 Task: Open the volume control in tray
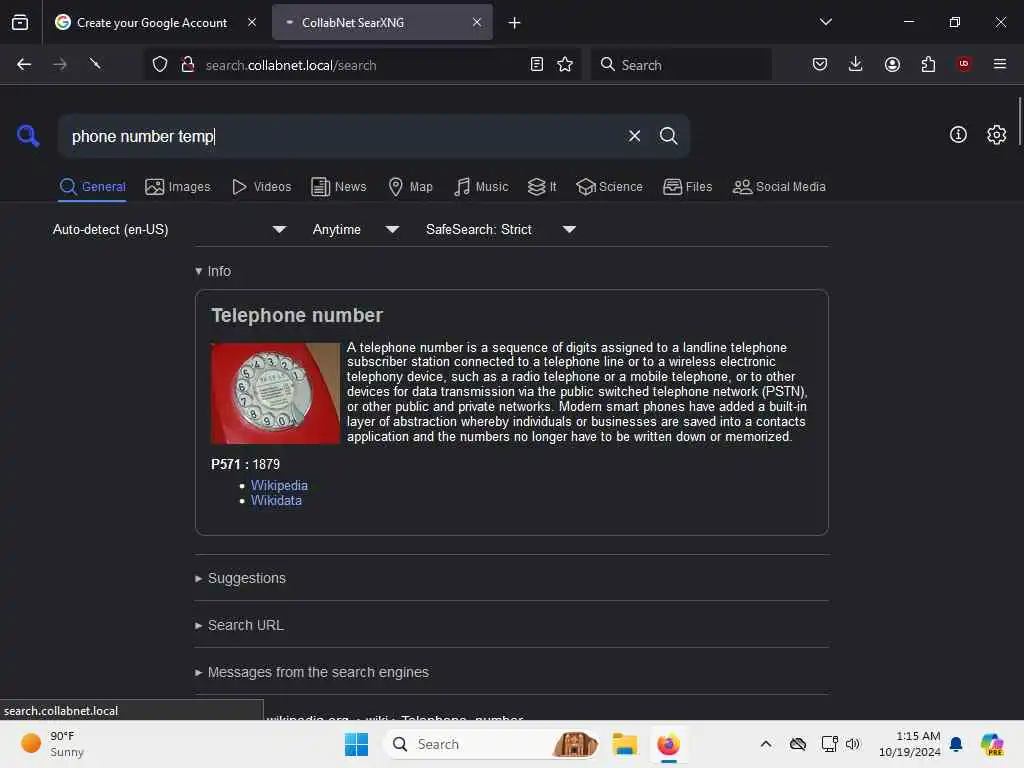point(853,744)
